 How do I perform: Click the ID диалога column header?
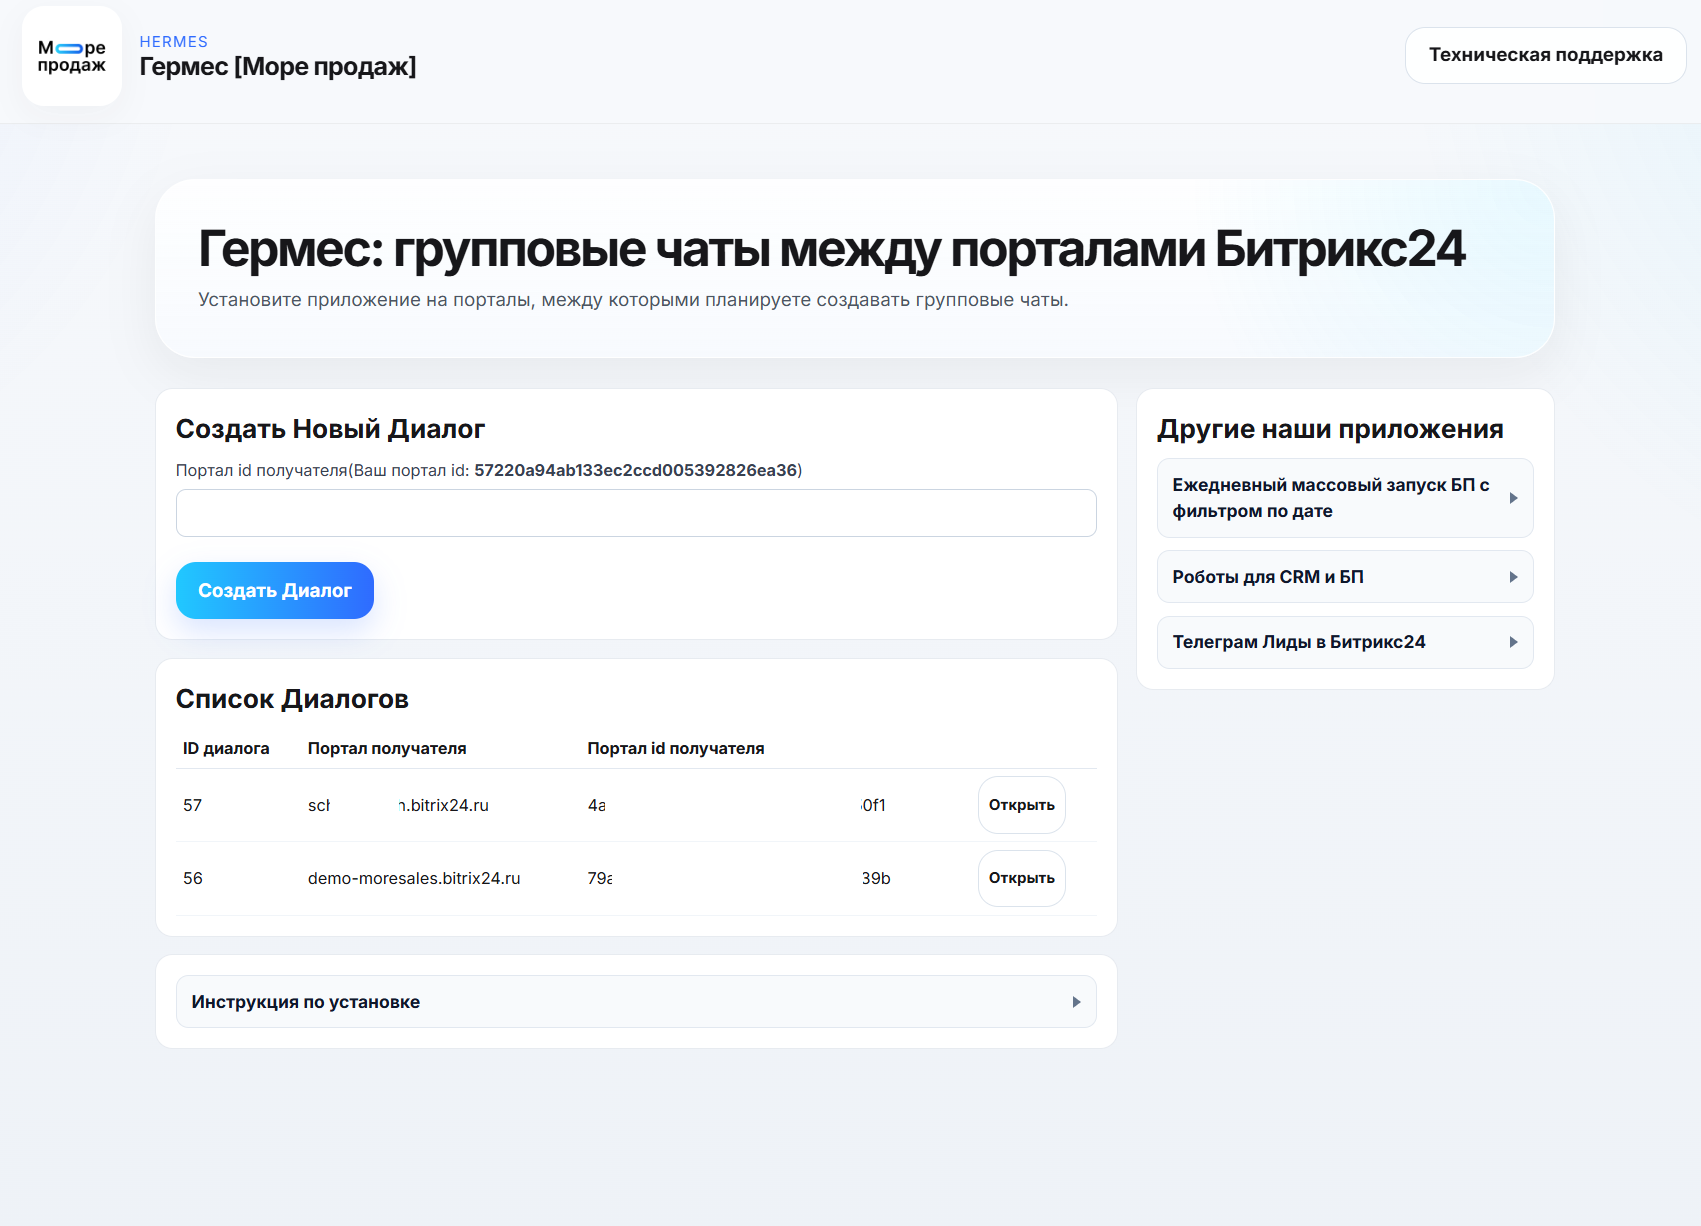[226, 748]
